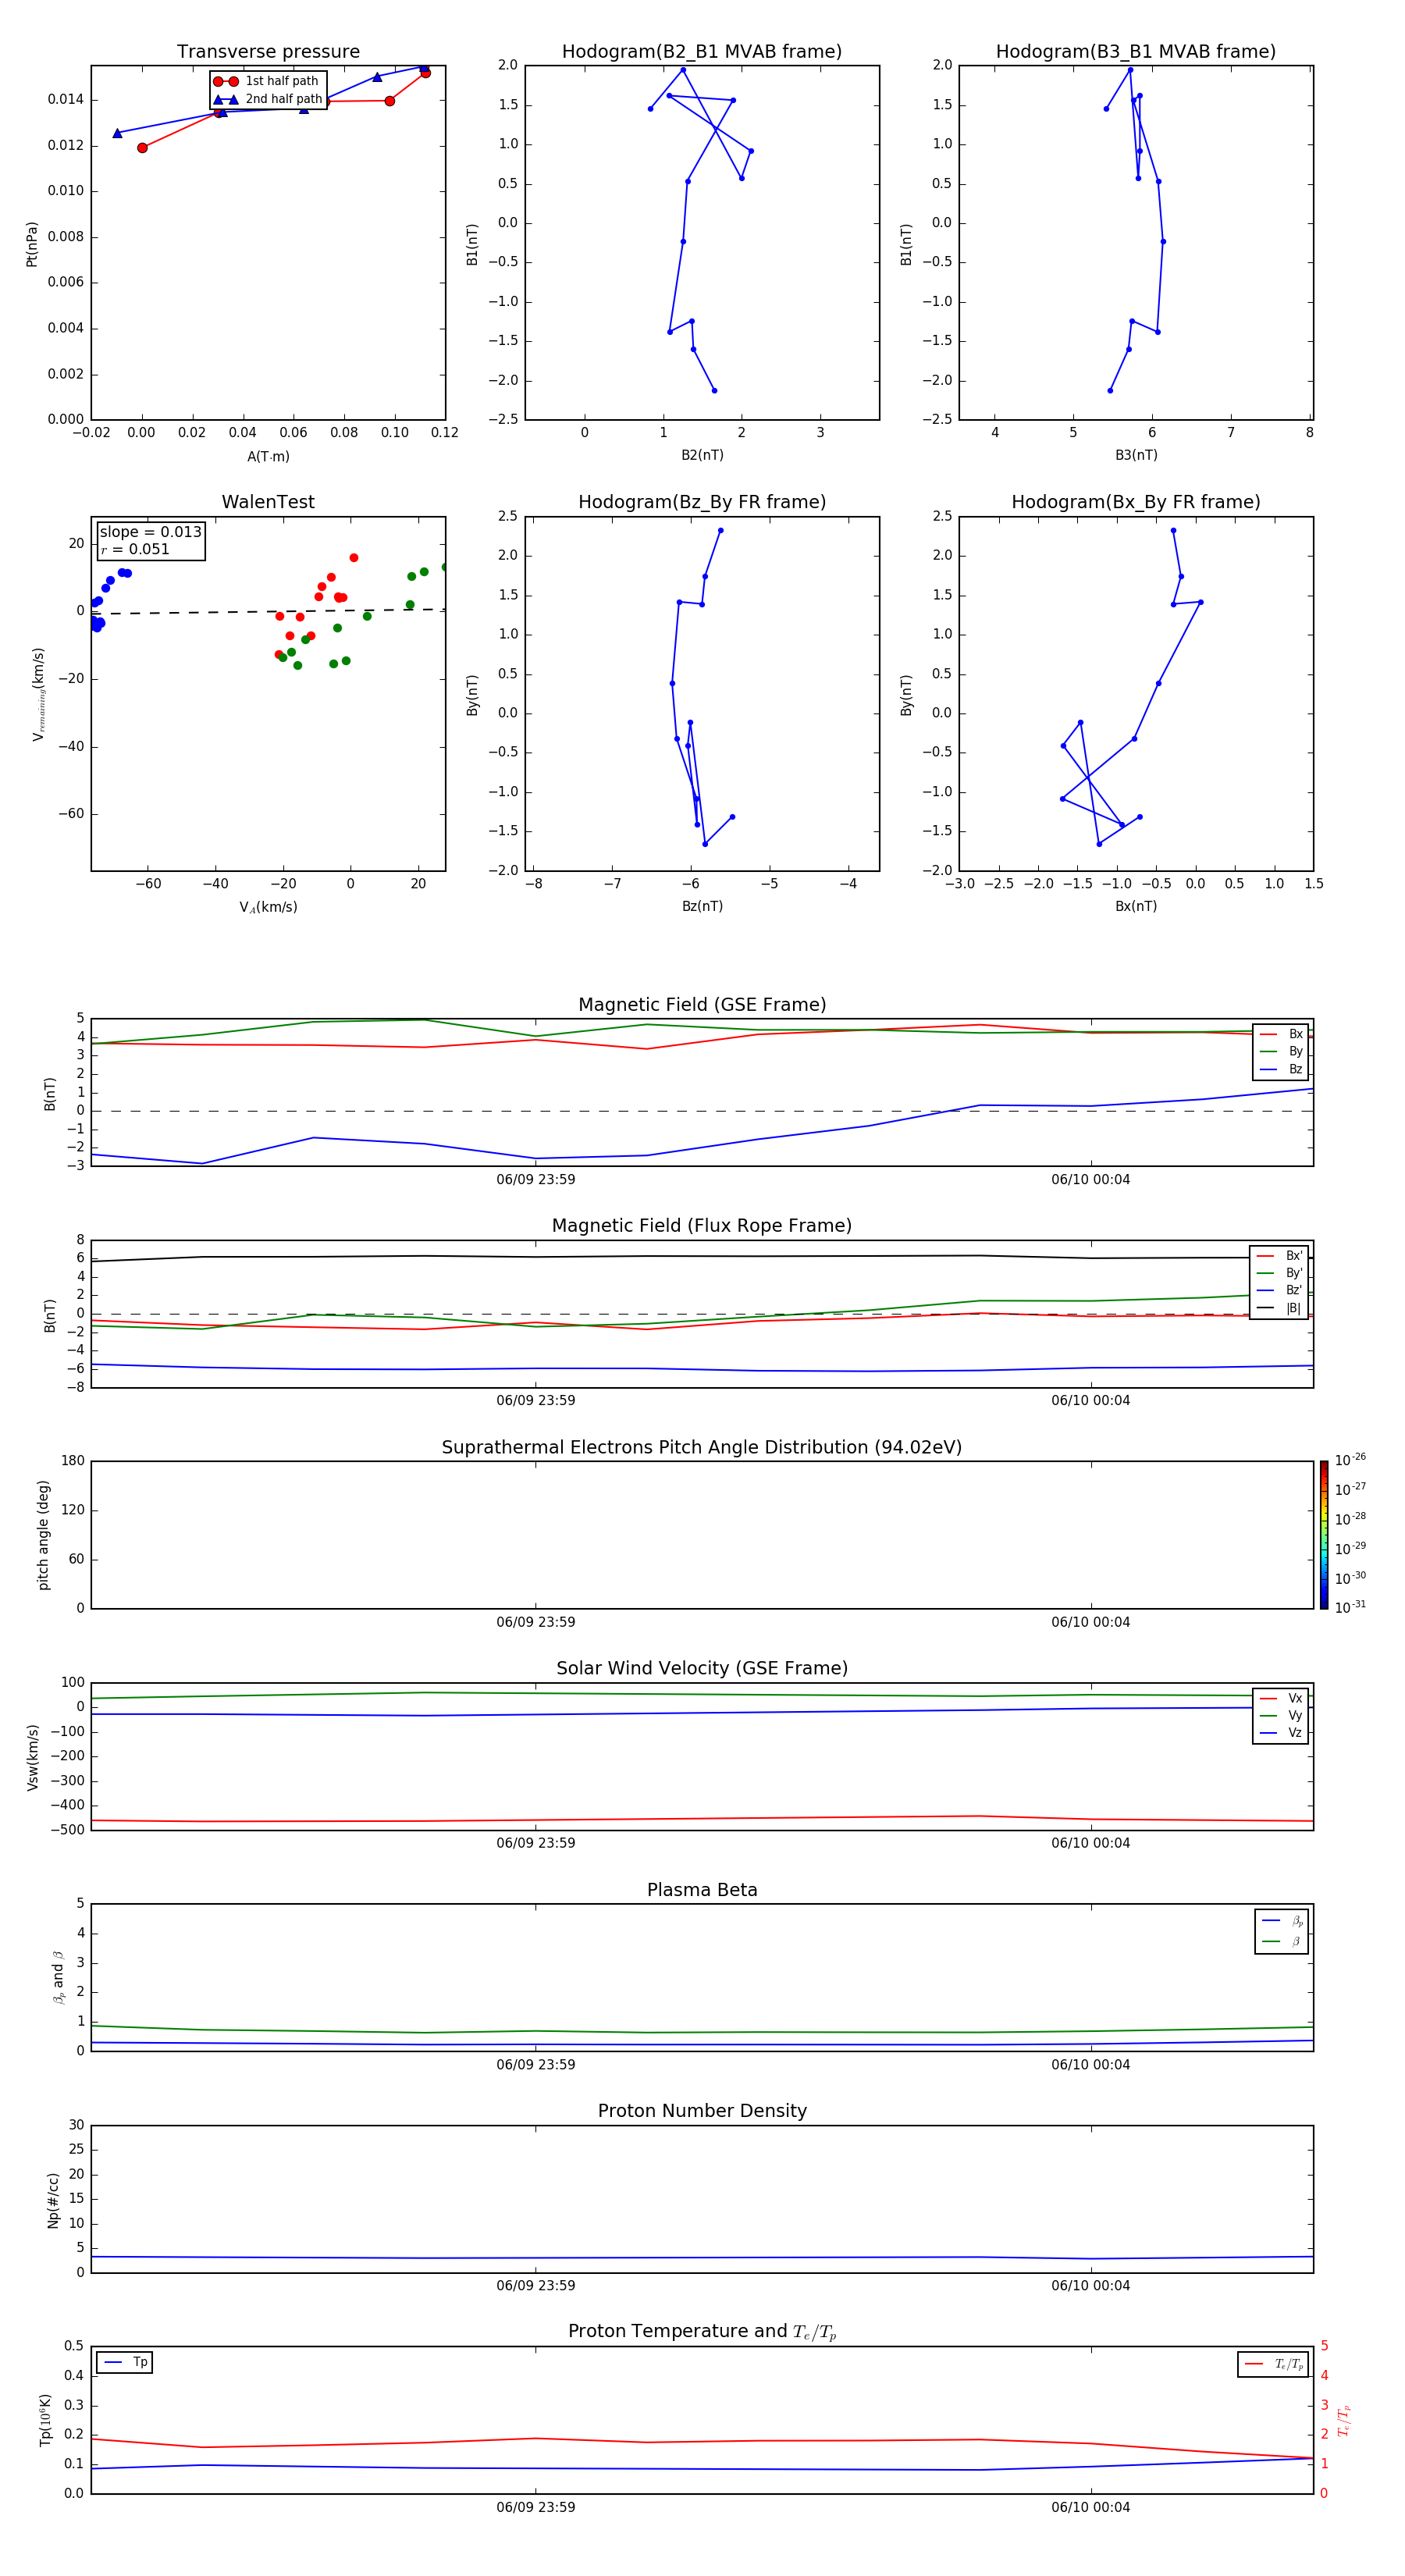Click the Bz legend entry in the GSE magnetic field plot
Viewport: 1405px width, 2576px height.
[x=1281, y=1069]
